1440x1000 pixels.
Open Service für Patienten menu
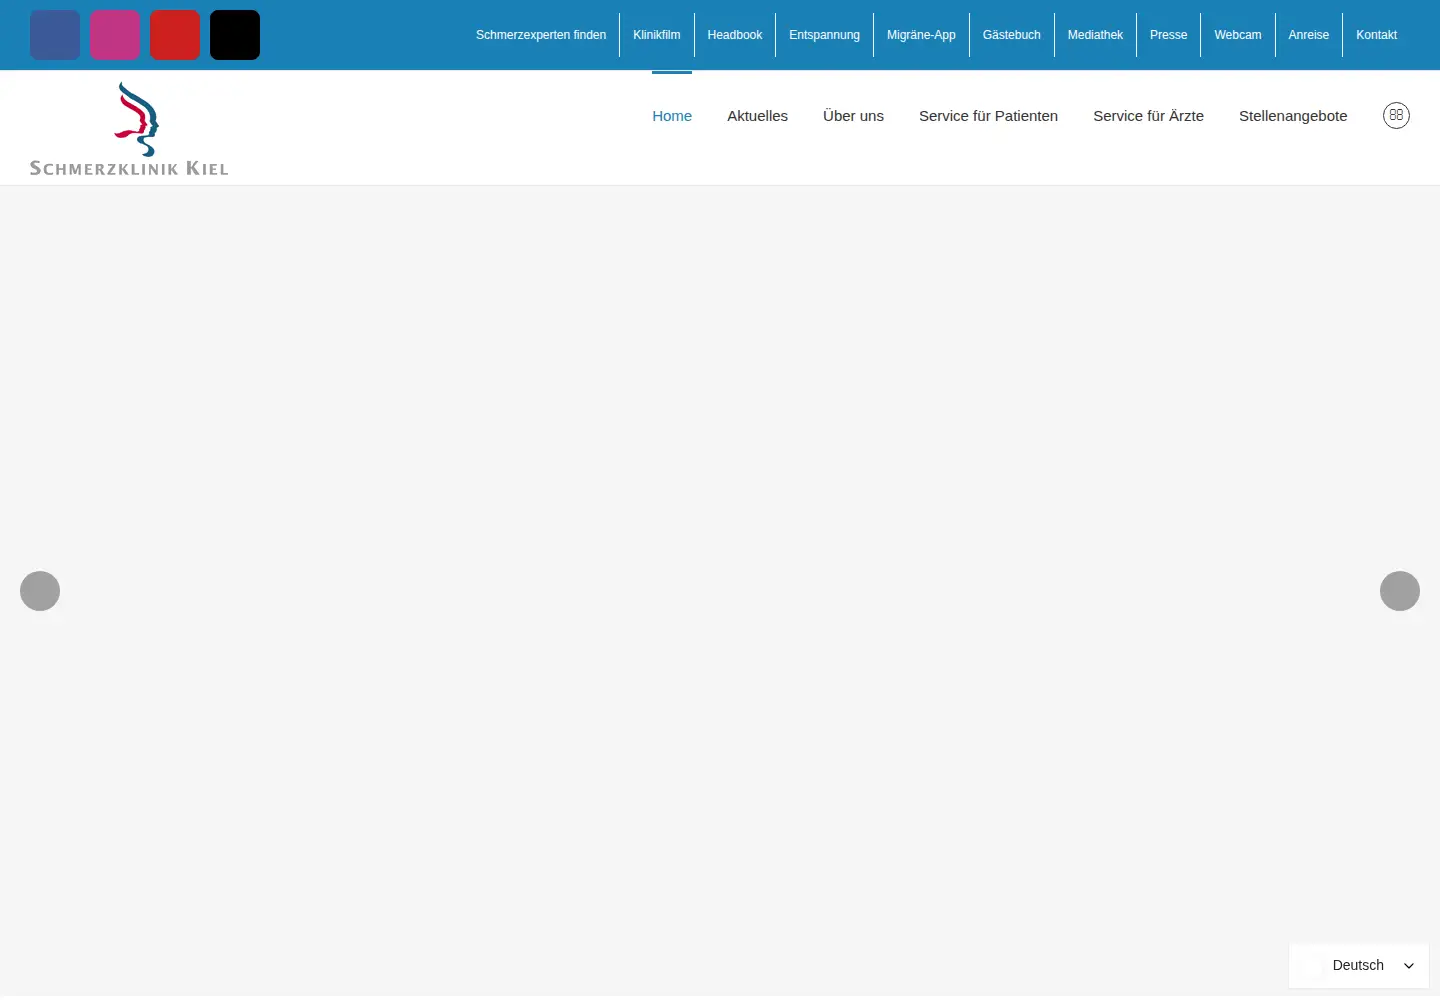988,116
